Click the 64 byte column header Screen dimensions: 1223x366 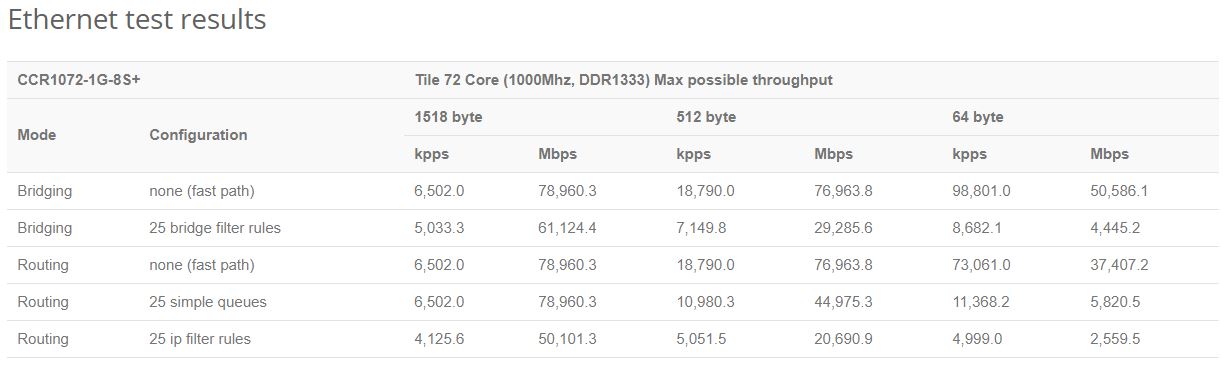[978, 117]
